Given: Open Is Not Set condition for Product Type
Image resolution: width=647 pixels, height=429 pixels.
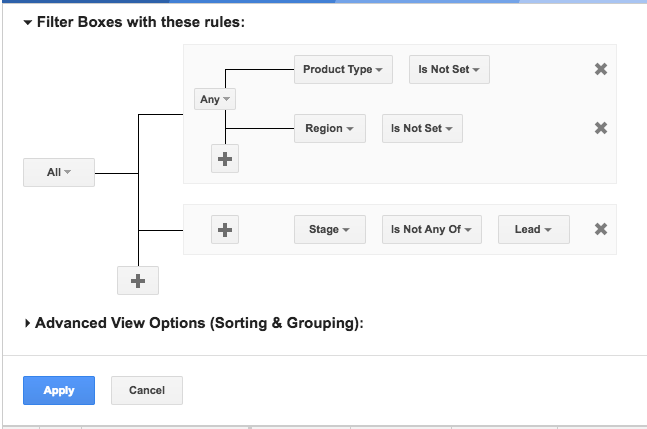Looking at the screenshot, I should (x=449, y=69).
